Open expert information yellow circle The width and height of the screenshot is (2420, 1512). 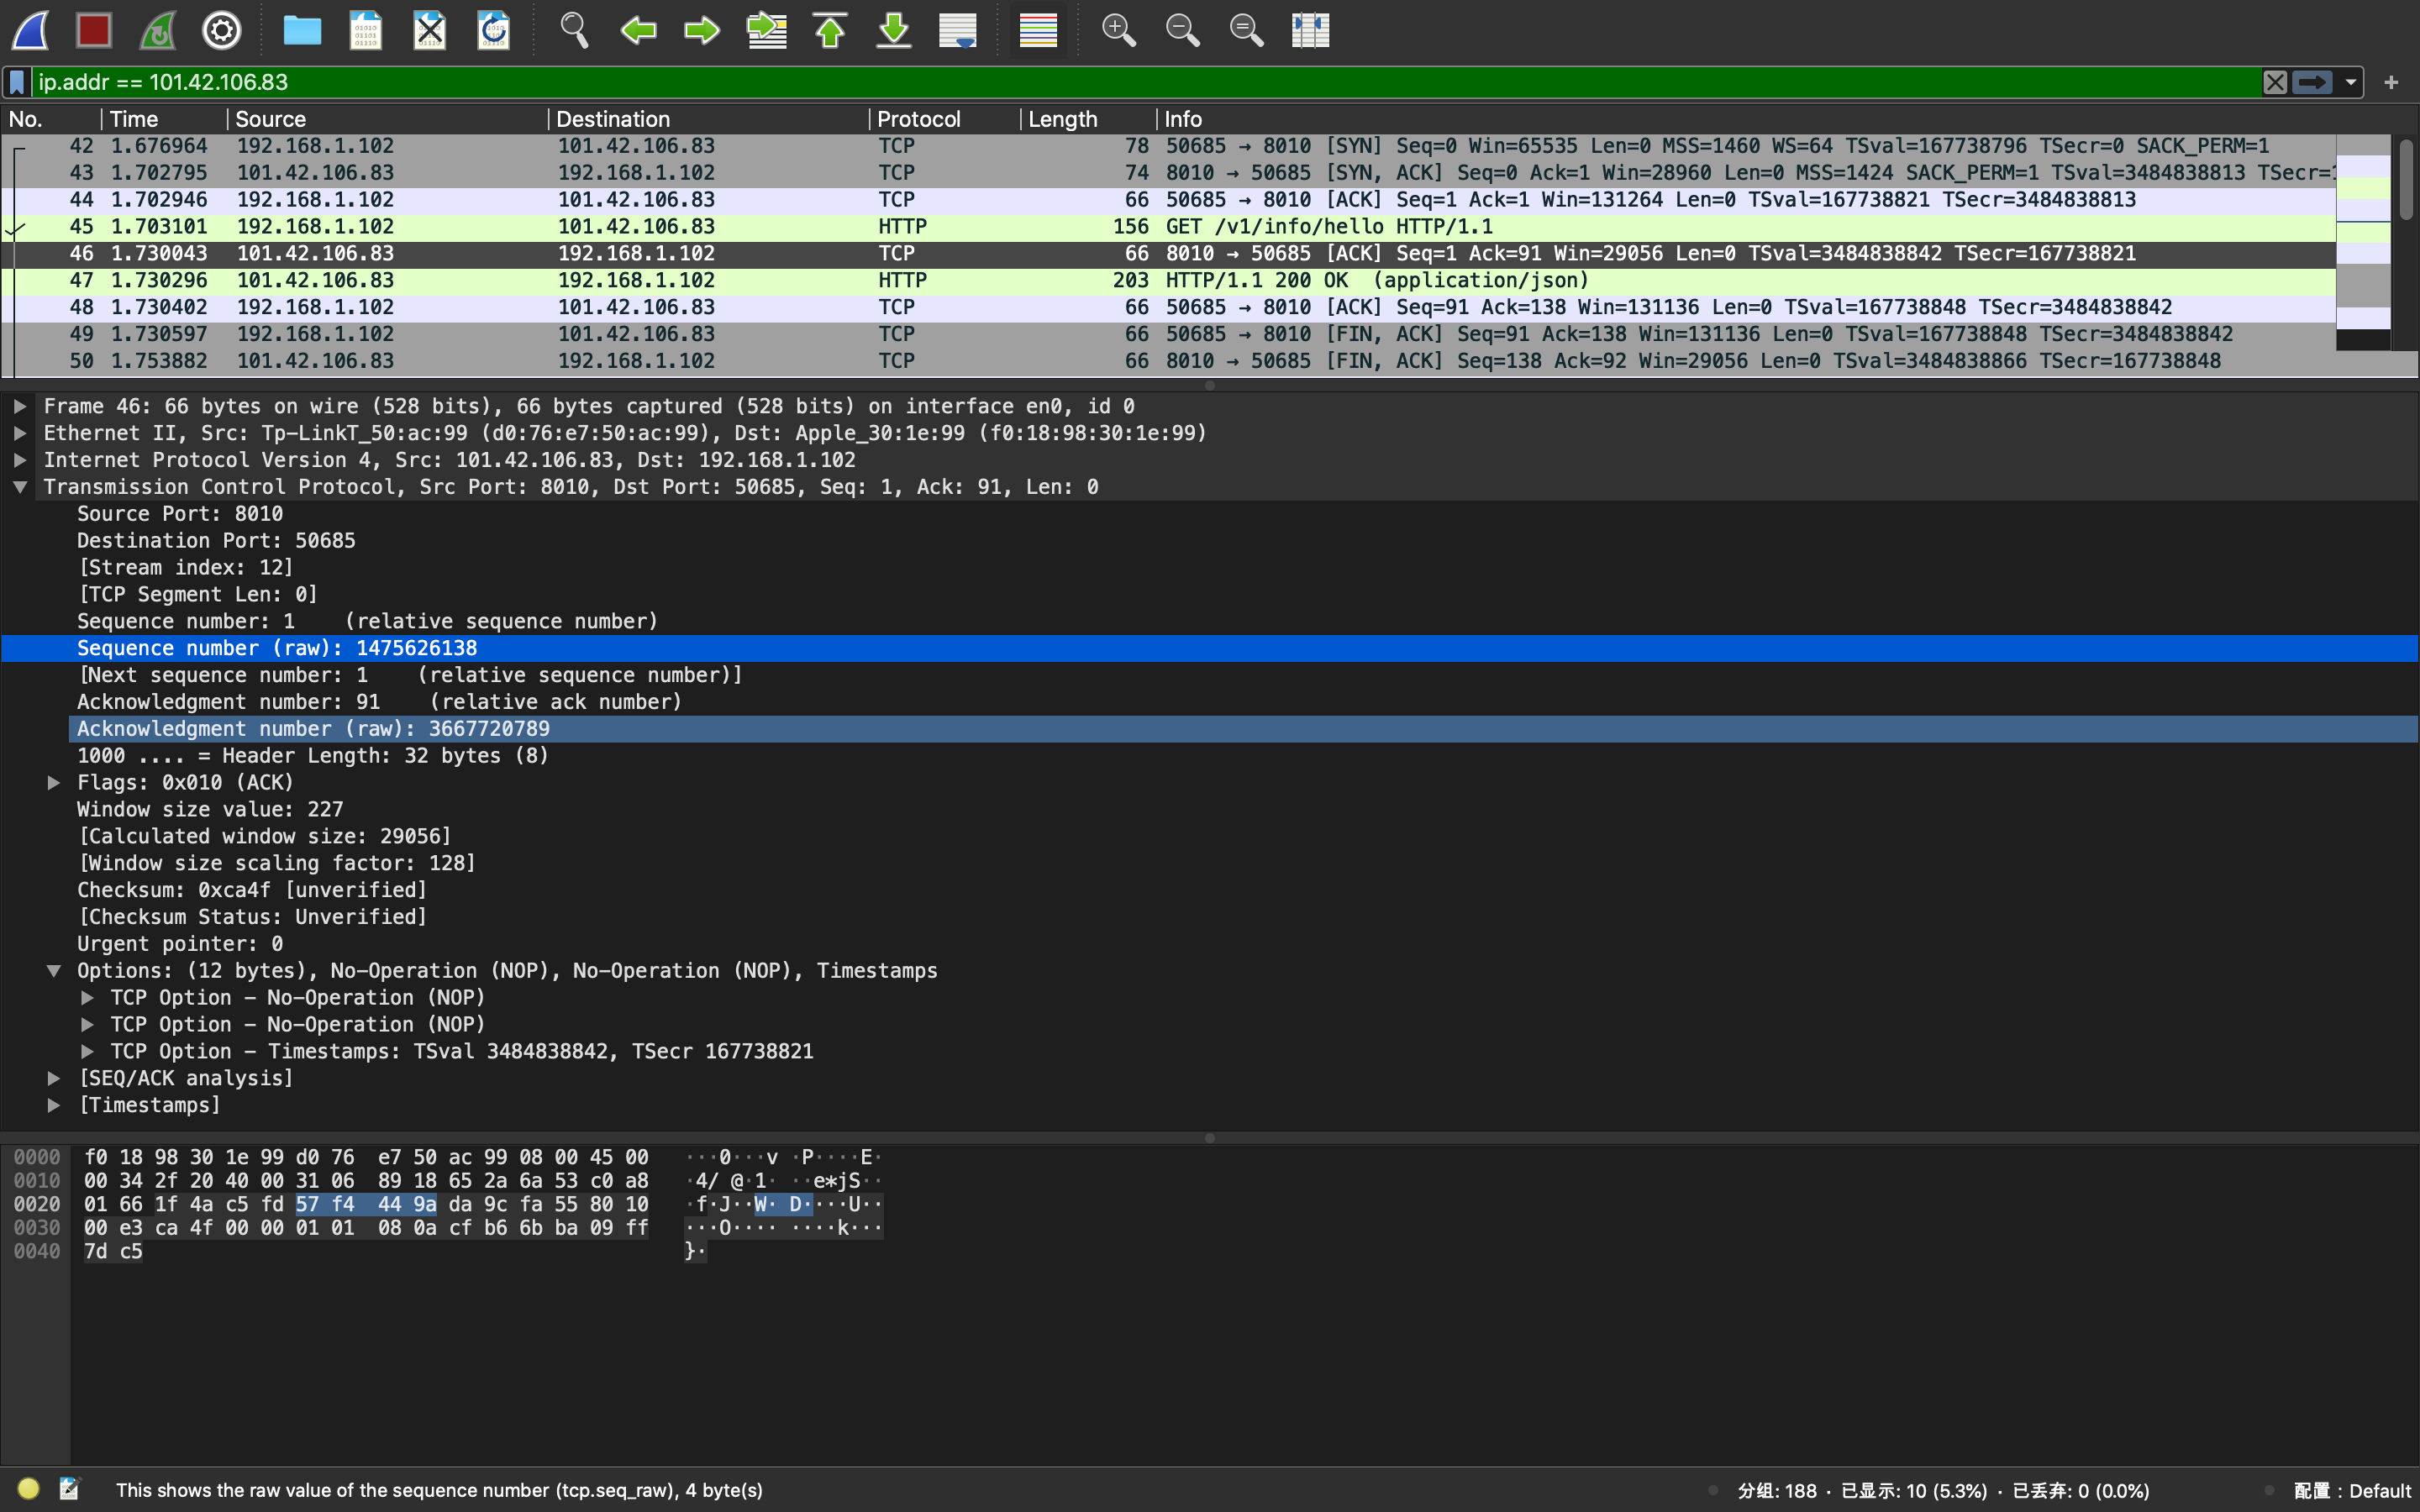tap(28, 1489)
